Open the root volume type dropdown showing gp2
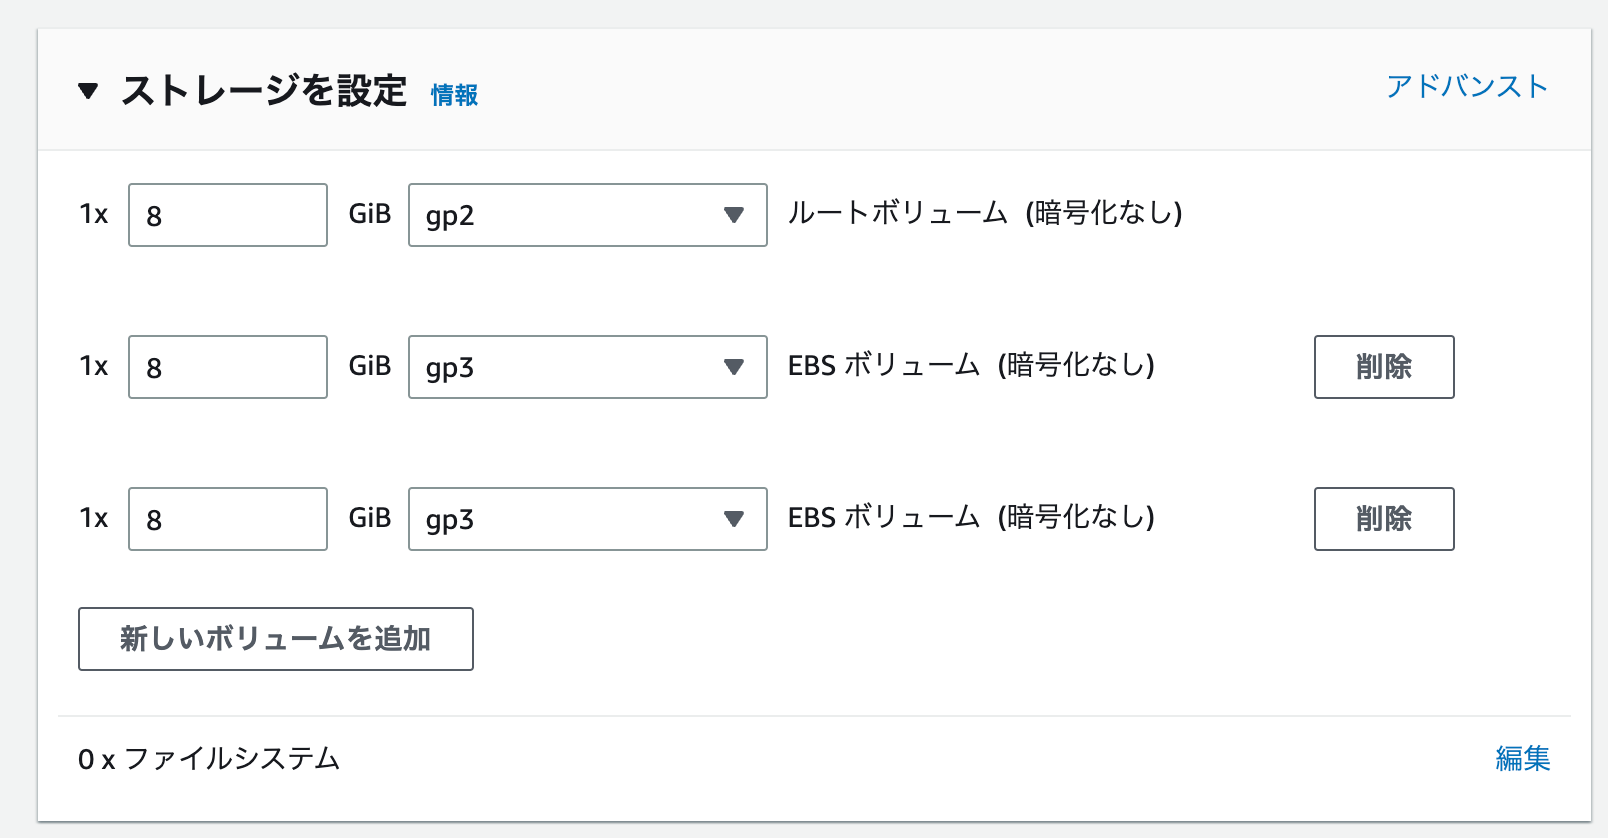Image resolution: width=1608 pixels, height=838 pixels. 586,214
